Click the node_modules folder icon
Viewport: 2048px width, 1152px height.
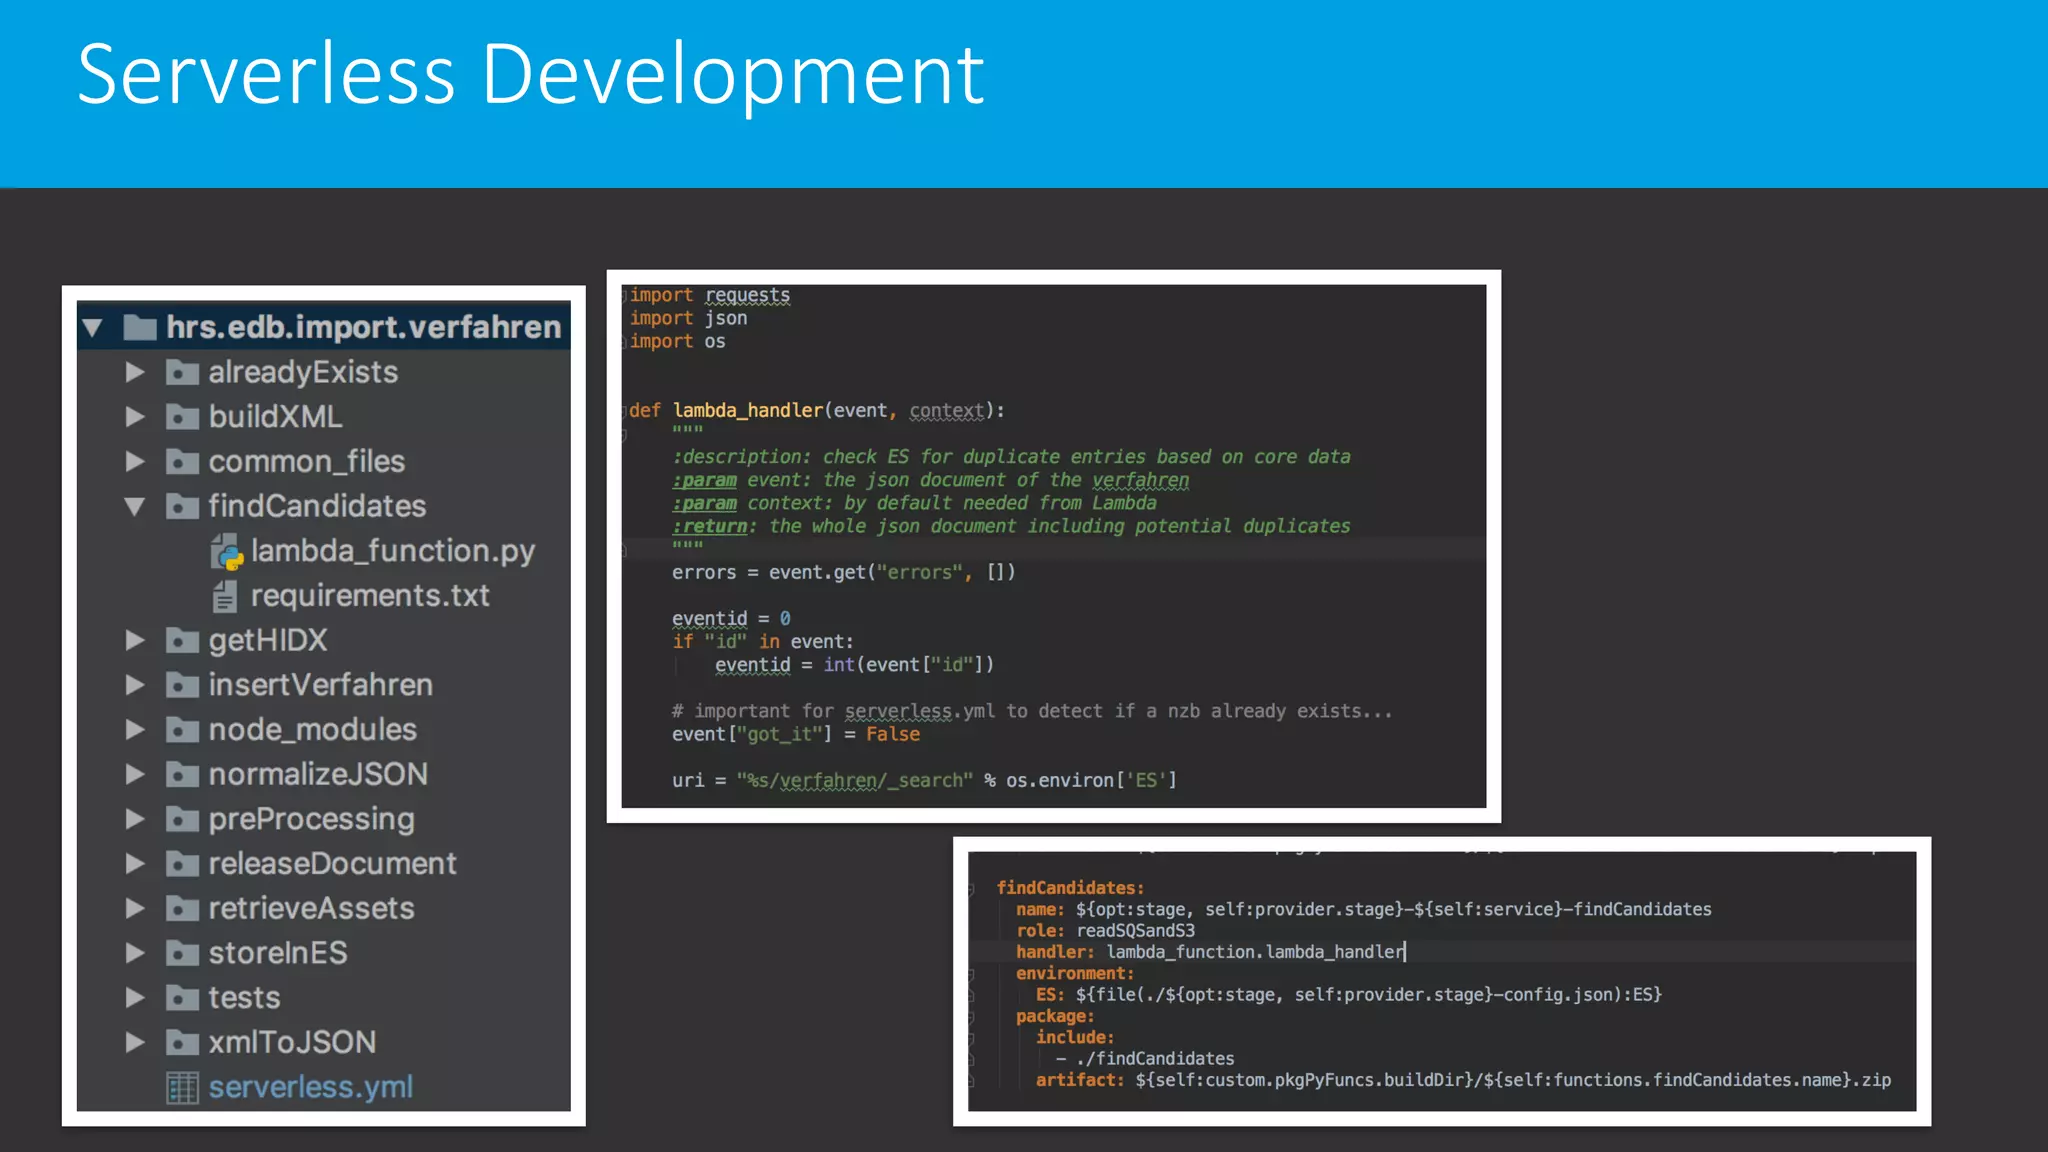point(182,730)
